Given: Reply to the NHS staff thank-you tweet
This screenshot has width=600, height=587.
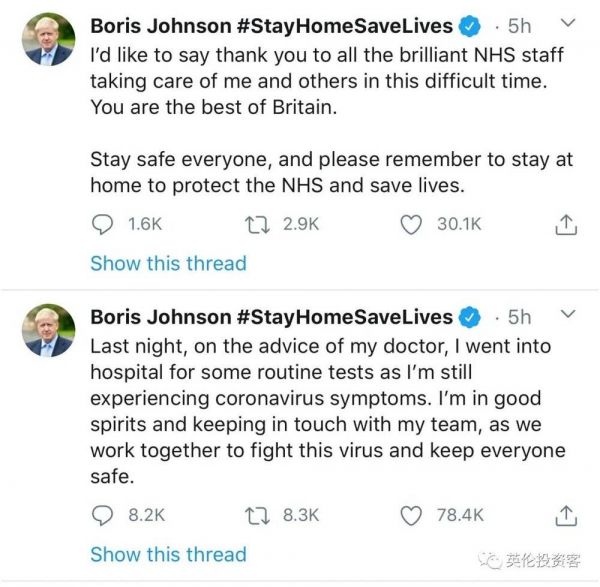Looking at the screenshot, I should pyautogui.click(x=103, y=225).
